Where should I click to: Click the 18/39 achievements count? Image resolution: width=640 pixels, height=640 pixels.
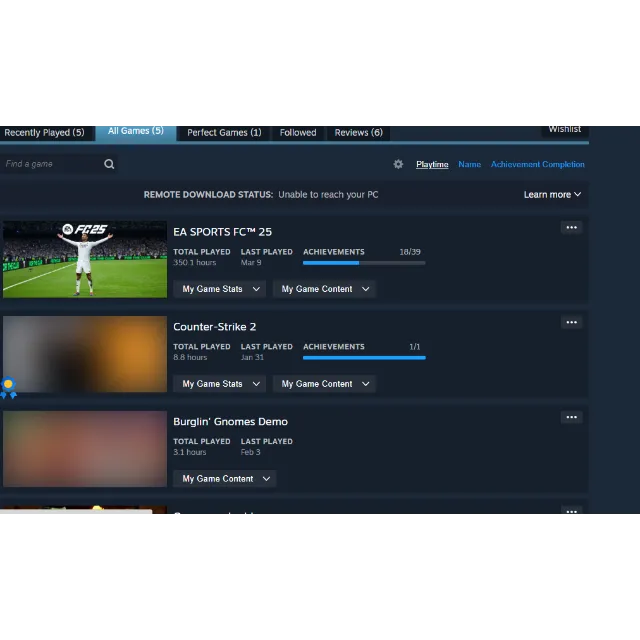pyautogui.click(x=410, y=252)
